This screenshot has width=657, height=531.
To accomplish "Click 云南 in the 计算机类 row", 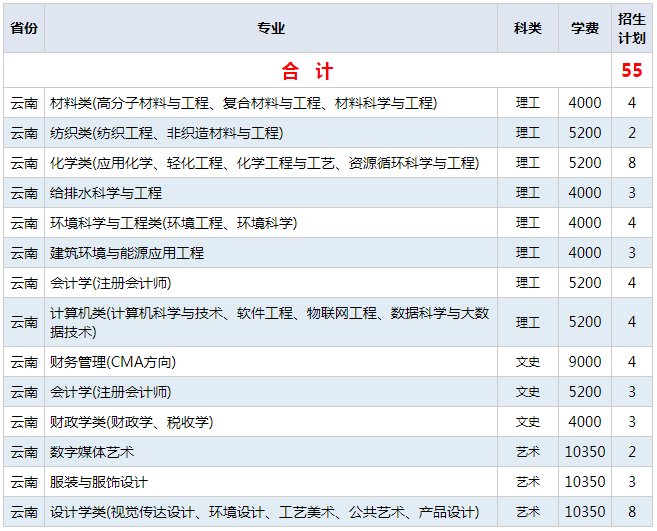I will coord(24,322).
